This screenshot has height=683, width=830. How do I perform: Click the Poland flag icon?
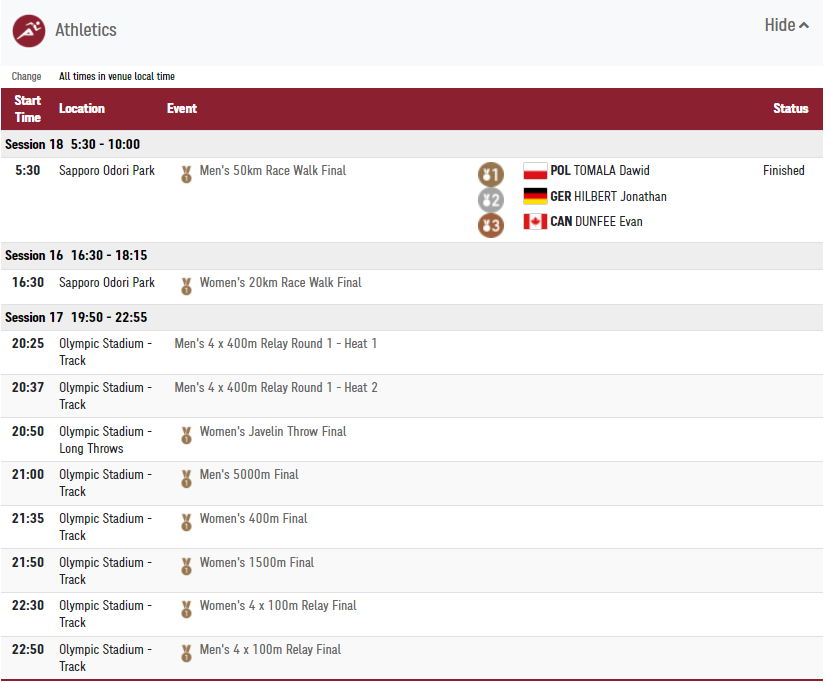pyautogui.click(x=535, y=171)
